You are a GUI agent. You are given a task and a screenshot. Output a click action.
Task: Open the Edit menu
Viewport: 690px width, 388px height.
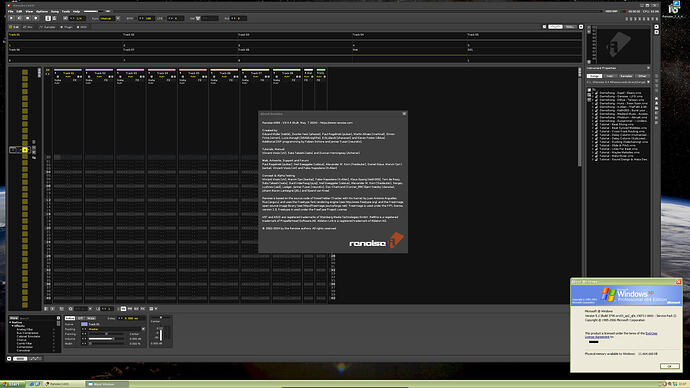tap(19, 11)
